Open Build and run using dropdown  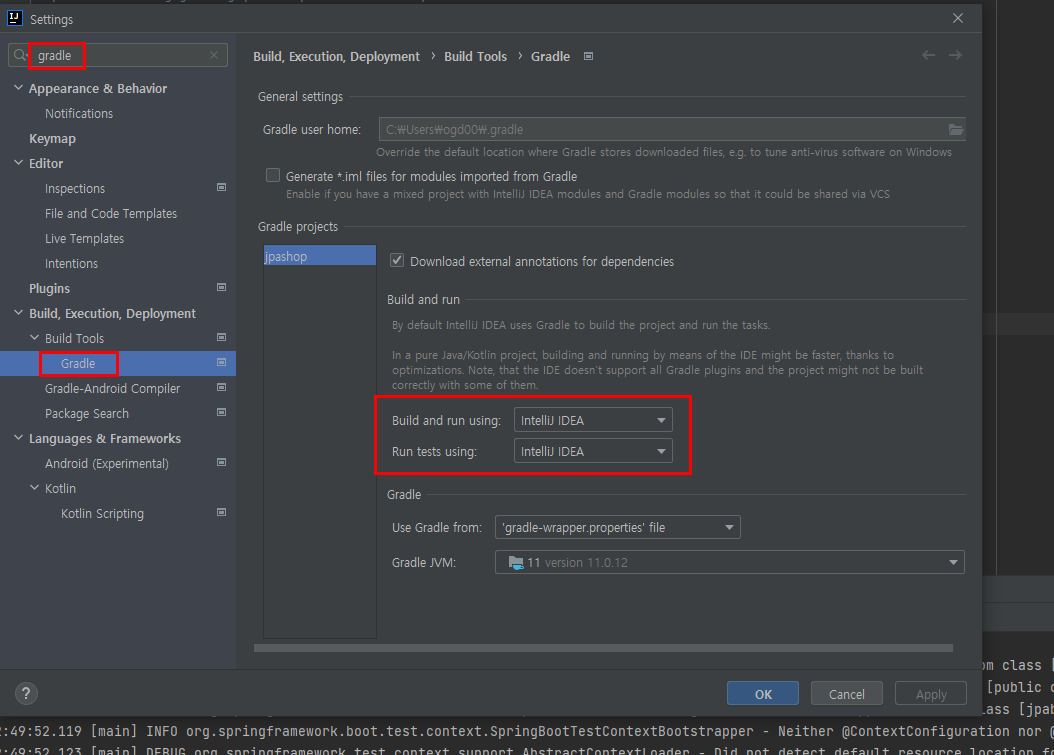pos(593,420)
